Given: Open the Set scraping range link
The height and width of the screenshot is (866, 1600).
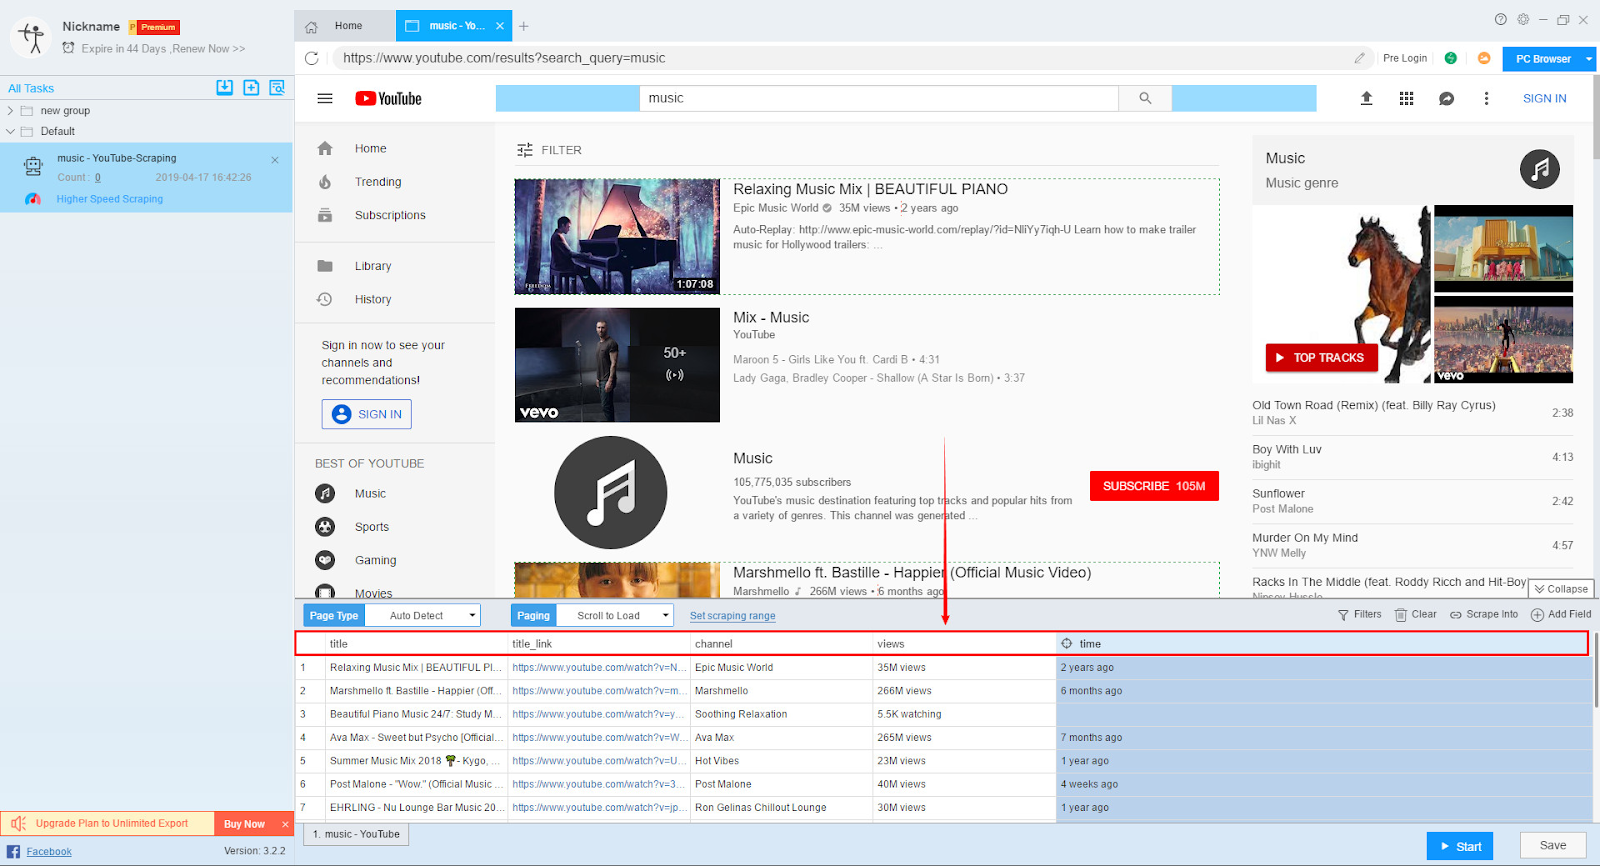Looking at the screenshot, I should coord(732,616).
